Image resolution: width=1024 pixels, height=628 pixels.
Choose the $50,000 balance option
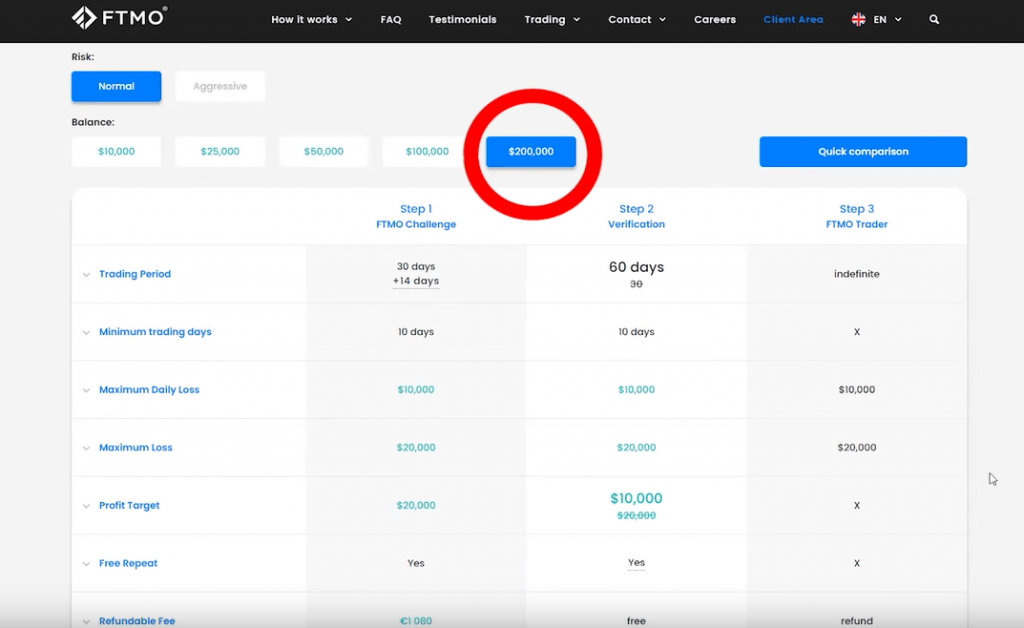323,152
